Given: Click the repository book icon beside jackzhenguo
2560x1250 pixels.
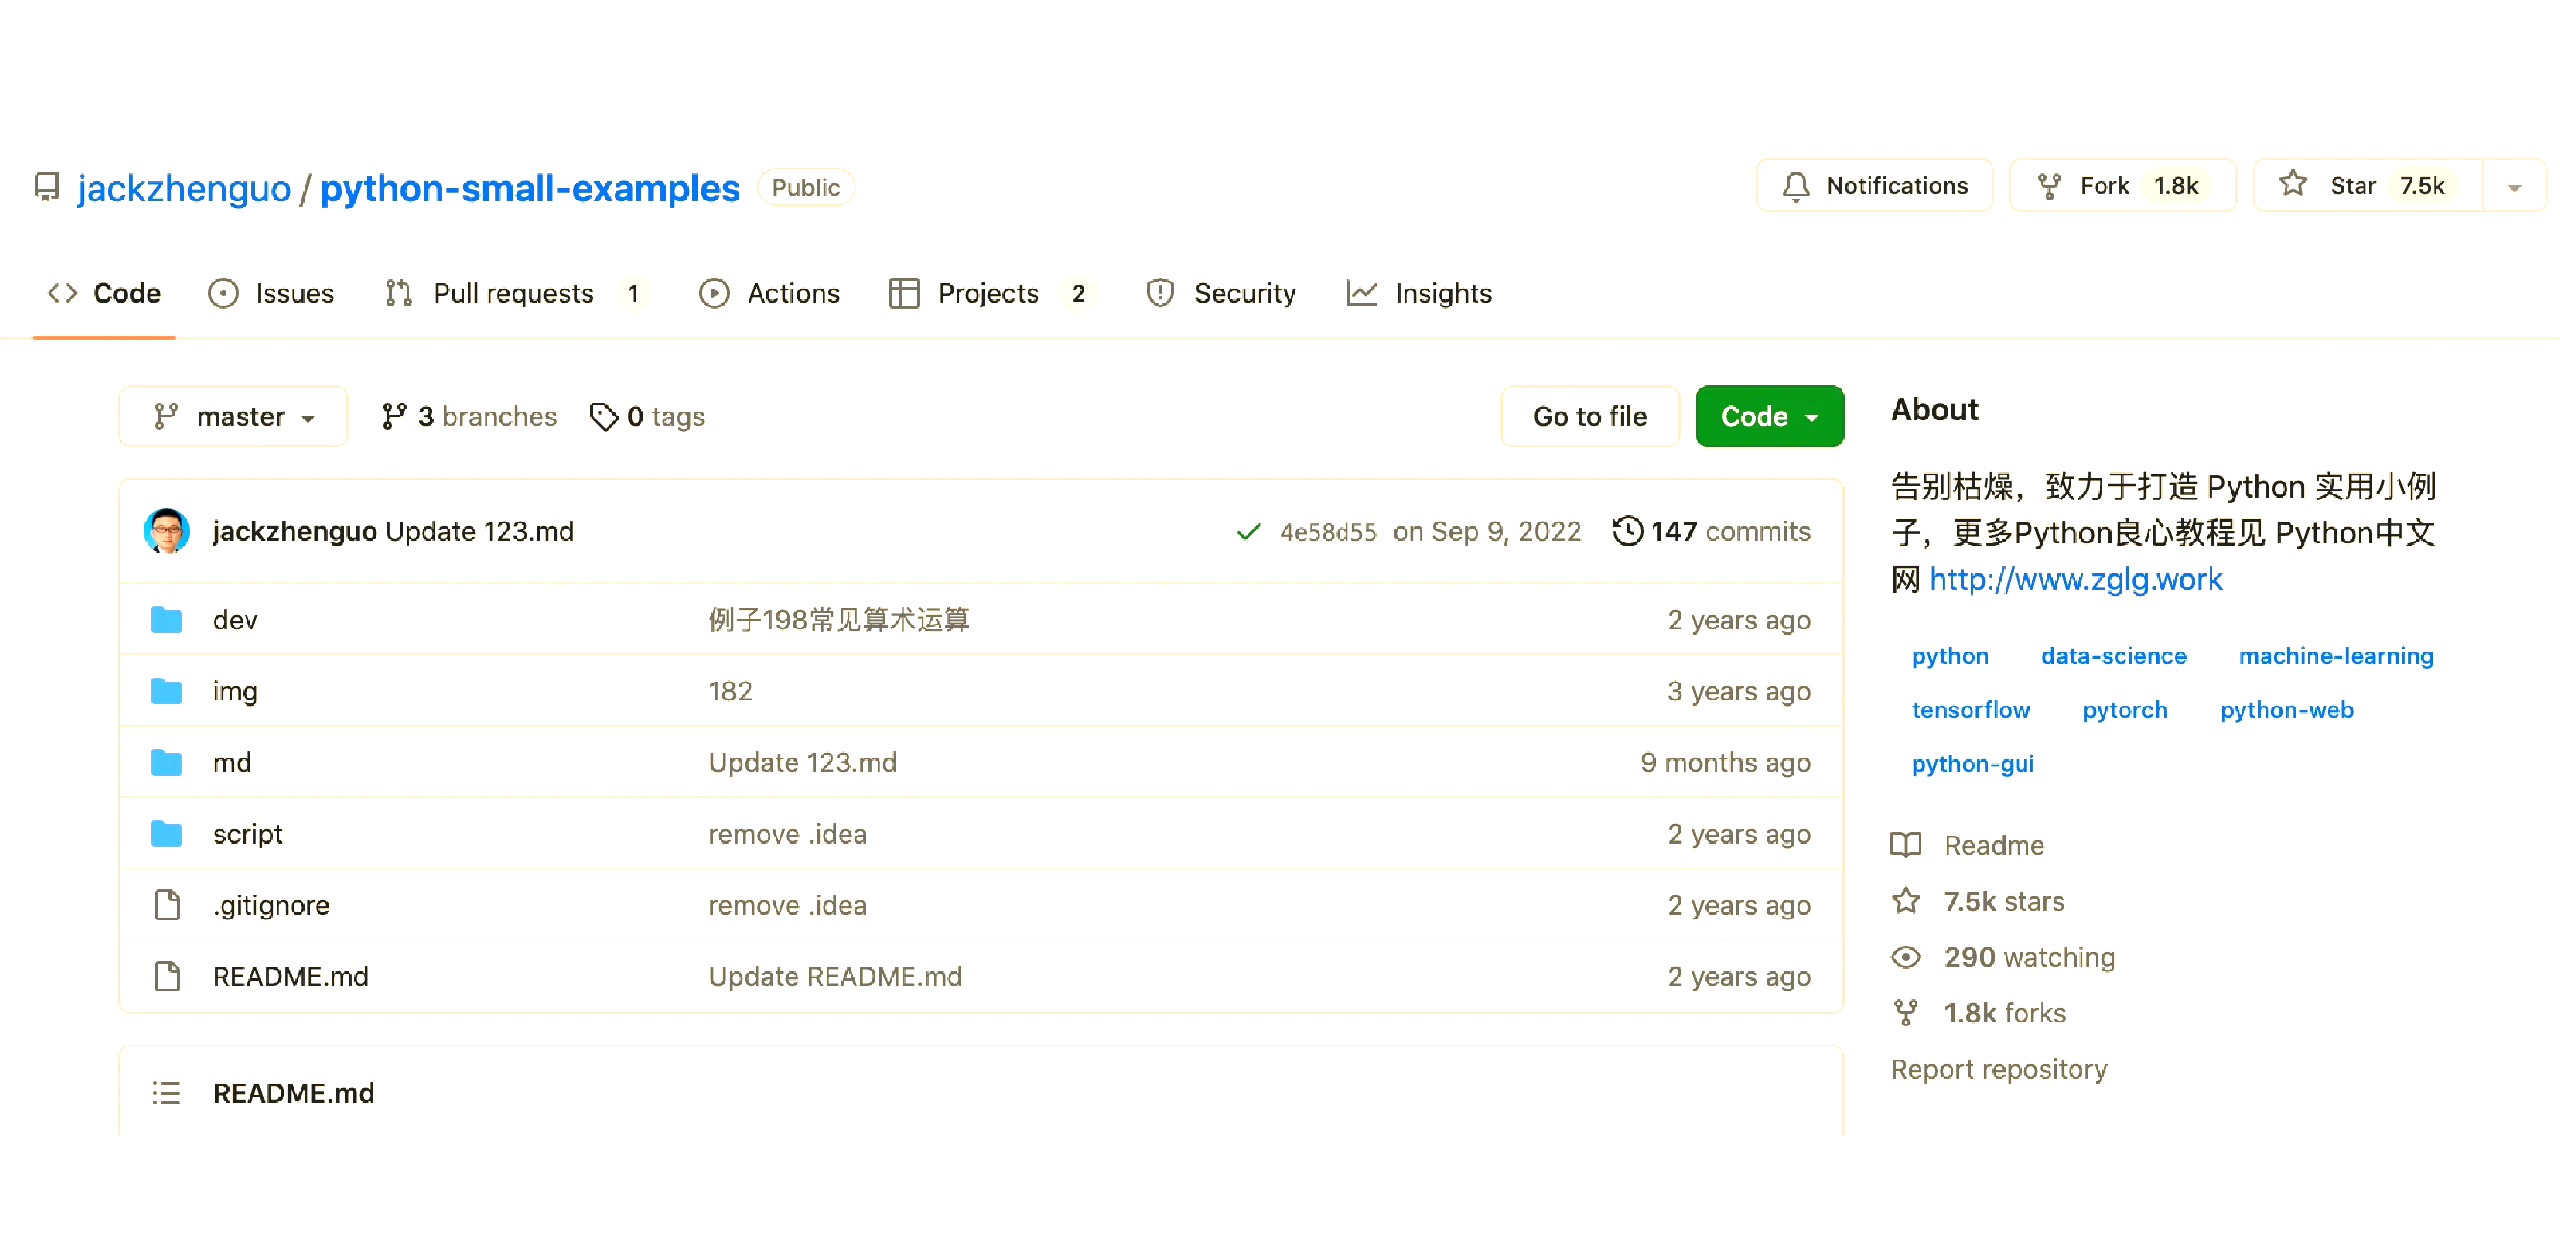Looking at the screenshot, I should pyautogui.click(x=47, y=187).
